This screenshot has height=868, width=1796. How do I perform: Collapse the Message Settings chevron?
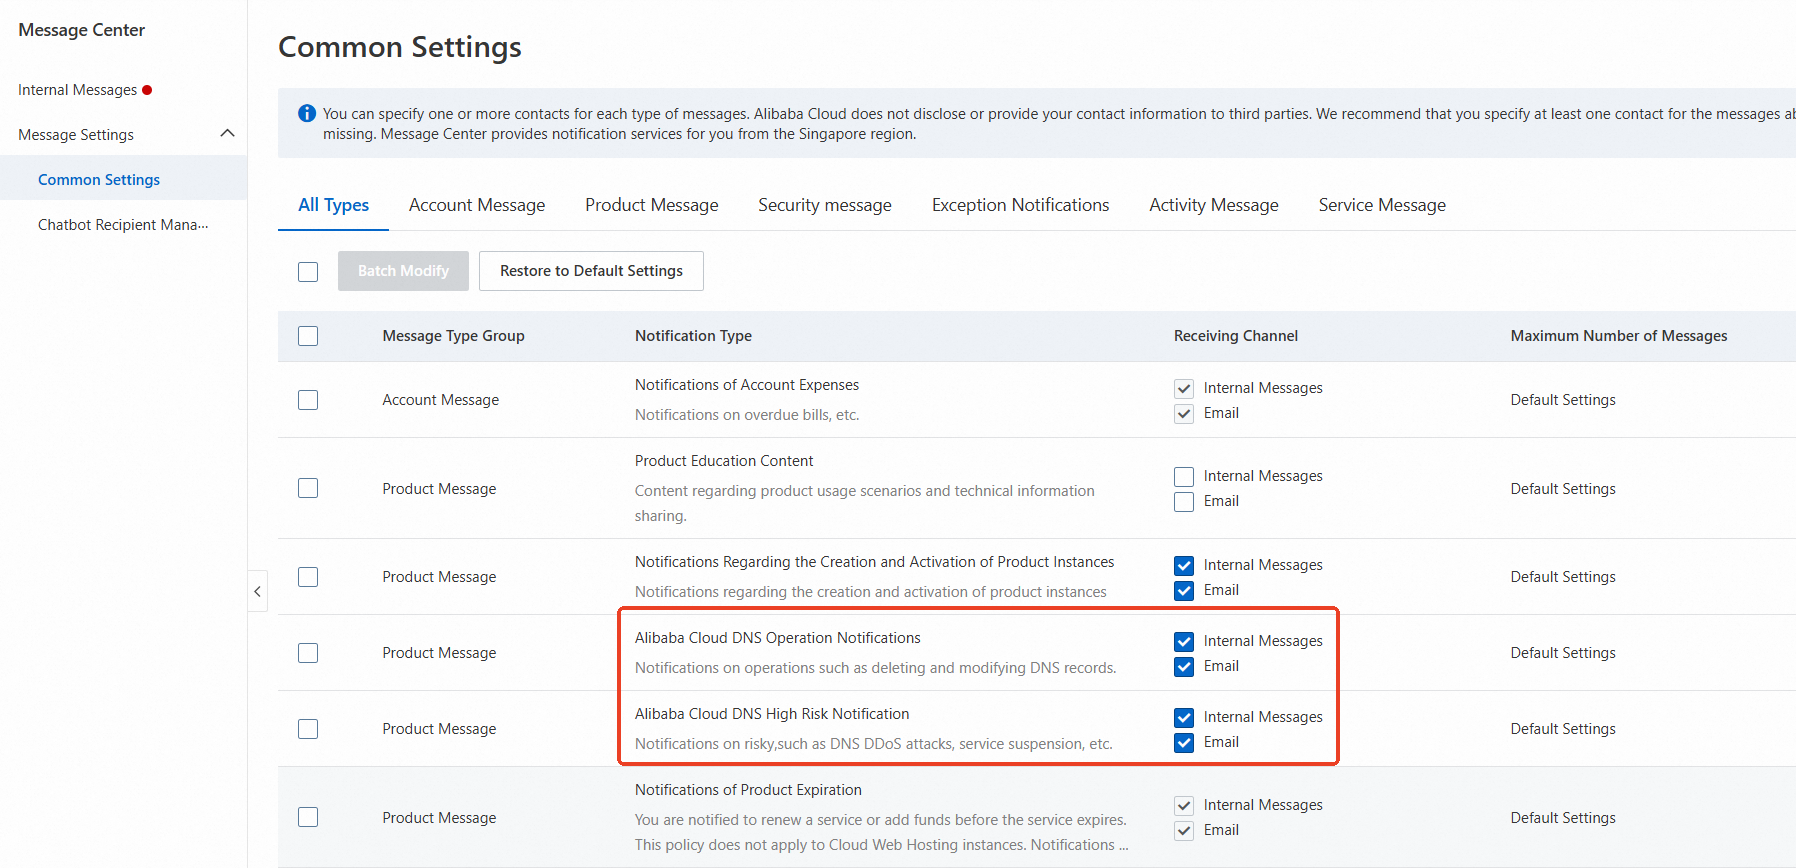(x=227, y=134)
